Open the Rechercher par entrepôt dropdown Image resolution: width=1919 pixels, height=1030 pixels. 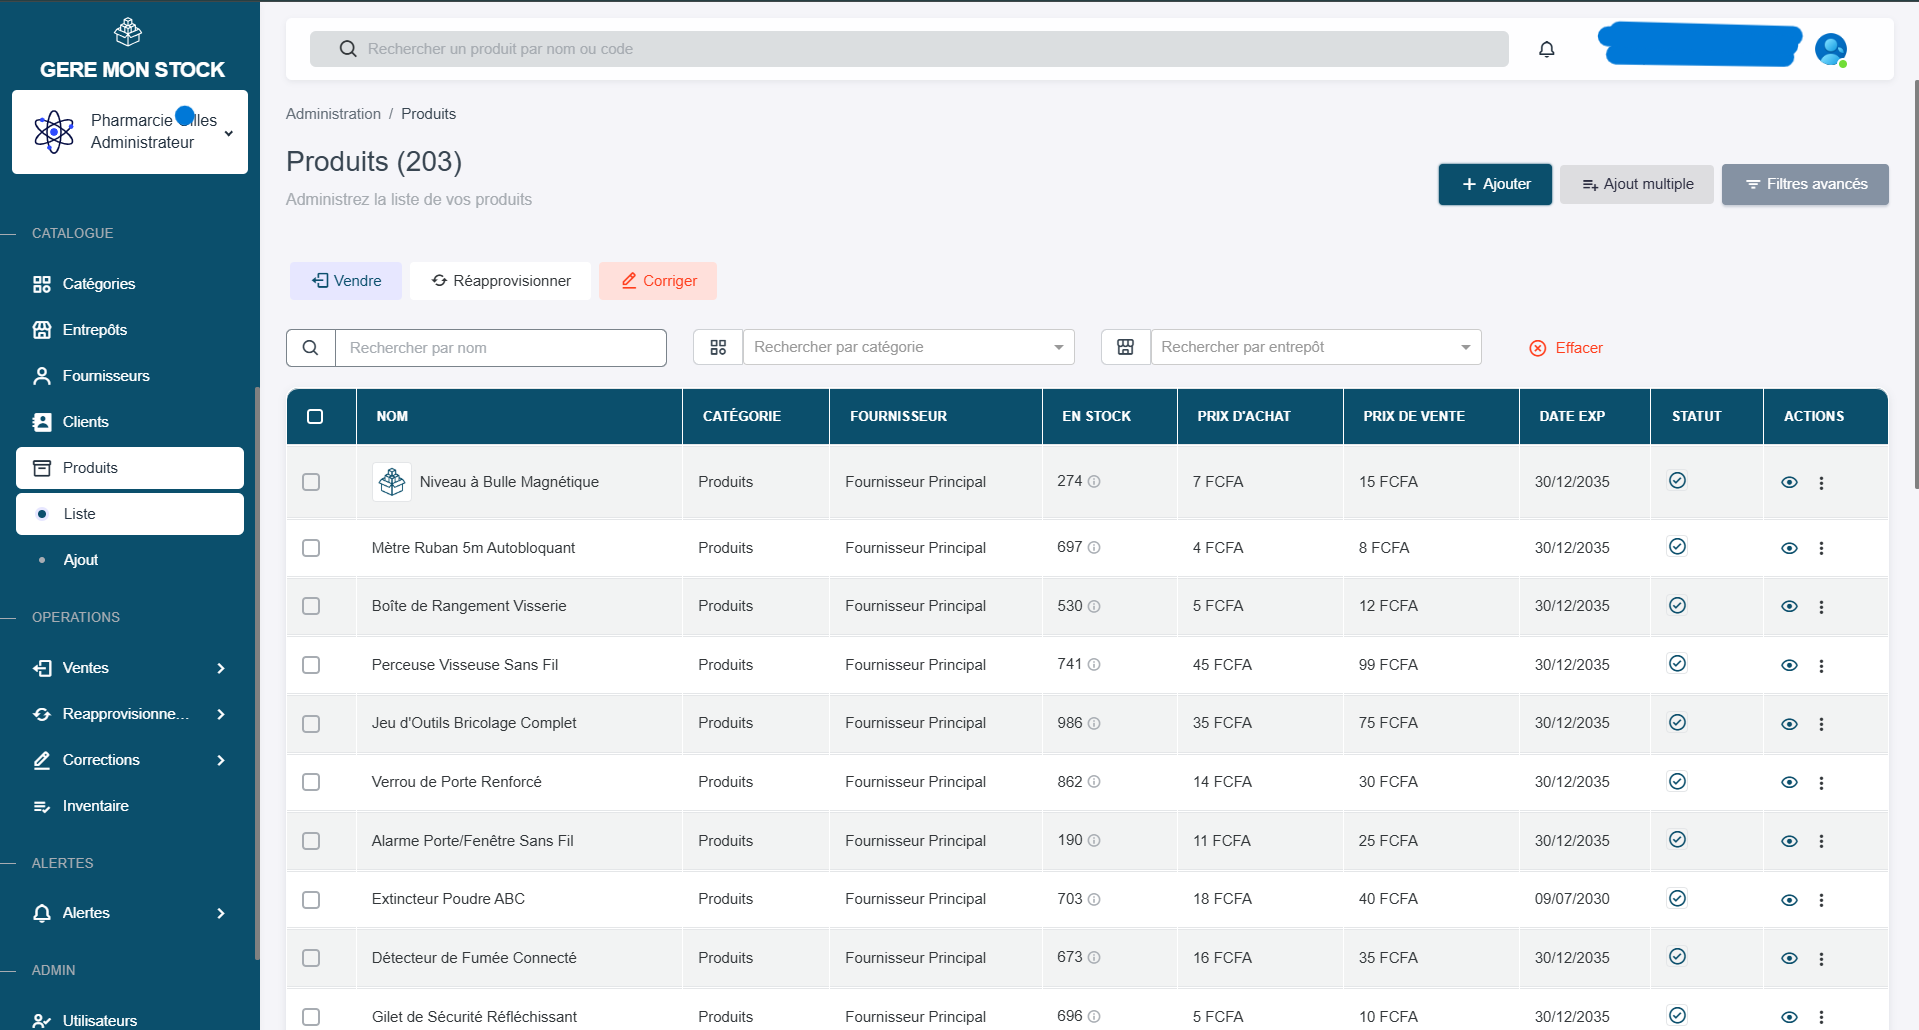click(x=1315, y=347)
